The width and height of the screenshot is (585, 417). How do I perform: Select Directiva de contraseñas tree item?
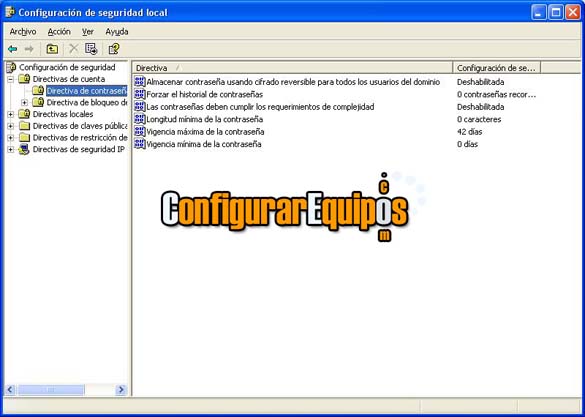[87, 91]
